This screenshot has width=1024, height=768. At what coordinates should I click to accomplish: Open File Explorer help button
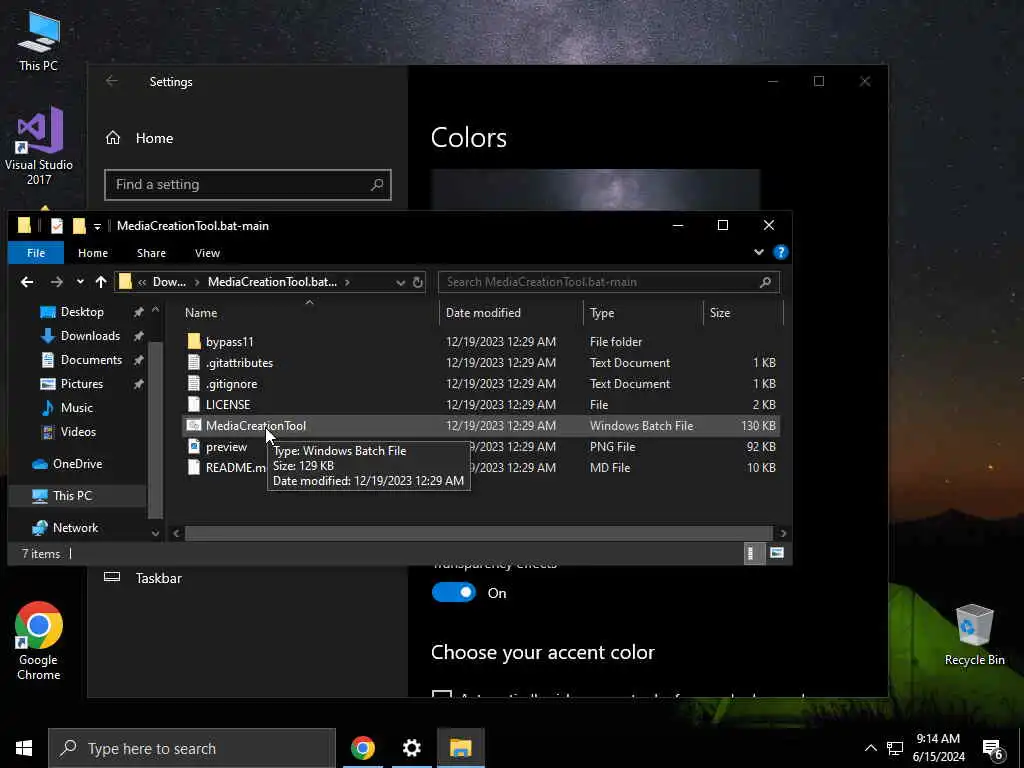click(x=780, y=253)
